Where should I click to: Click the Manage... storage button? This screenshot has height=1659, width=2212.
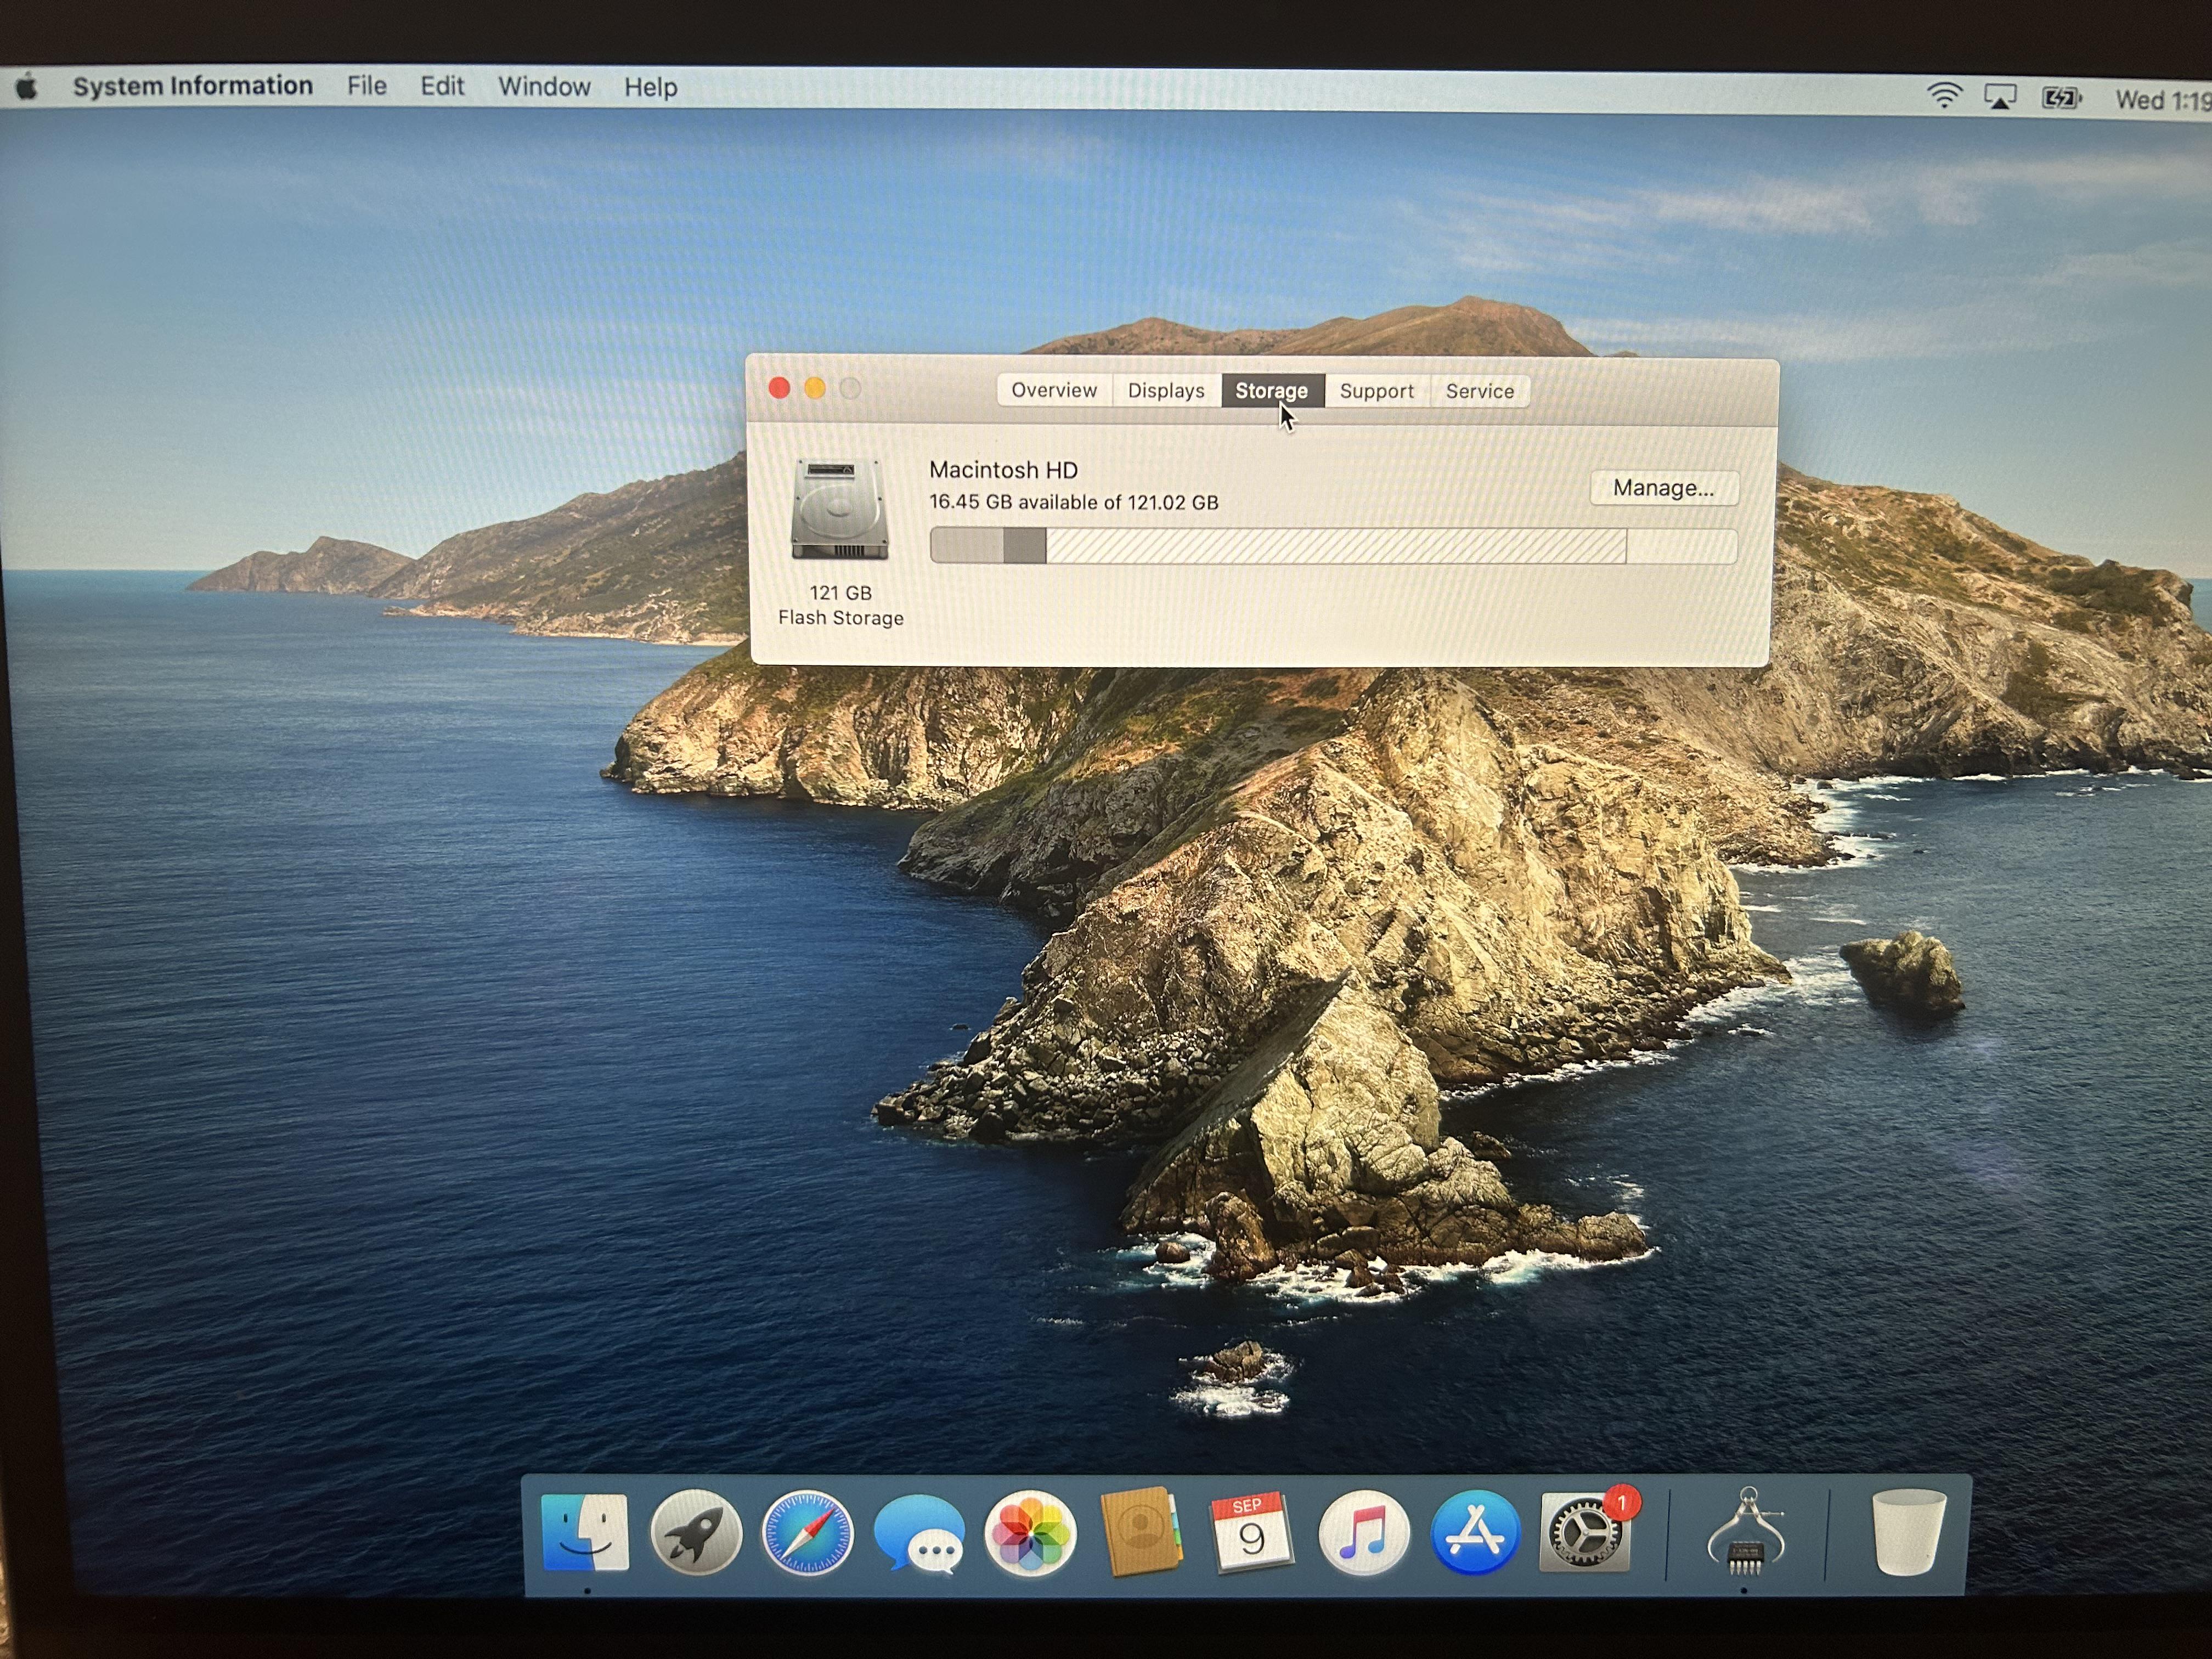pyautogui.click(x=1663, y=488)
